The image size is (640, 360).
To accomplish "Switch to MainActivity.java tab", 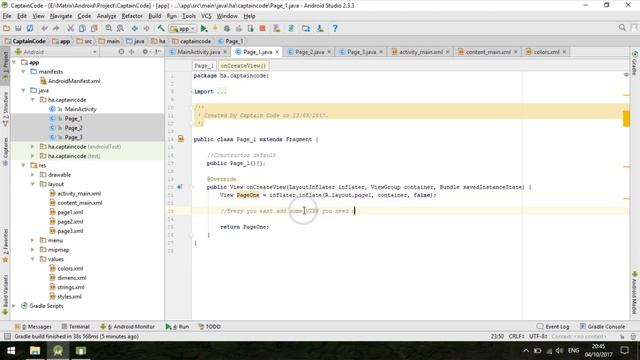I will tap(198, 52).
